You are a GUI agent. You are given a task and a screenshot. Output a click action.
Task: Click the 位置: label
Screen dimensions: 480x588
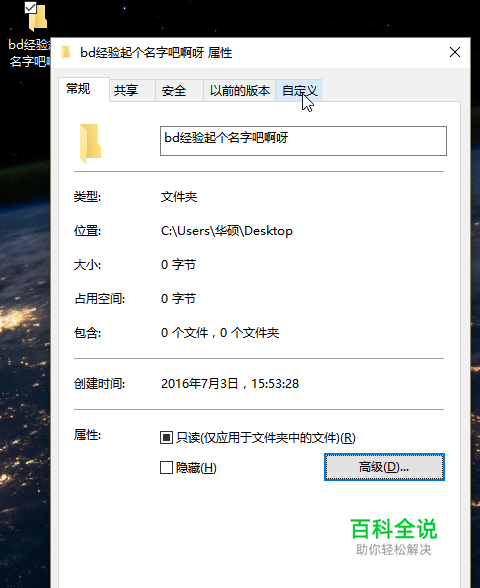[x=87, y=231]
